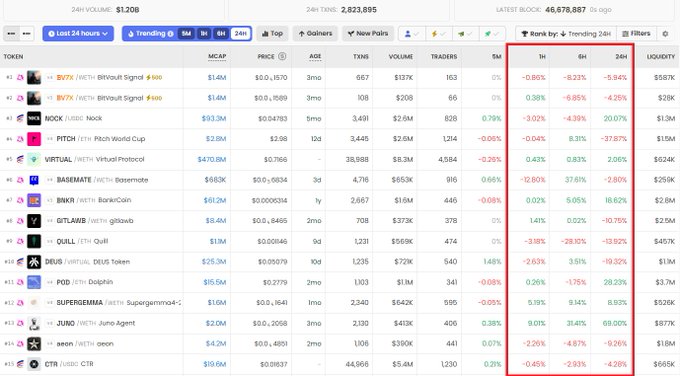Open the New Pairs tab

(x=368, y=33)
